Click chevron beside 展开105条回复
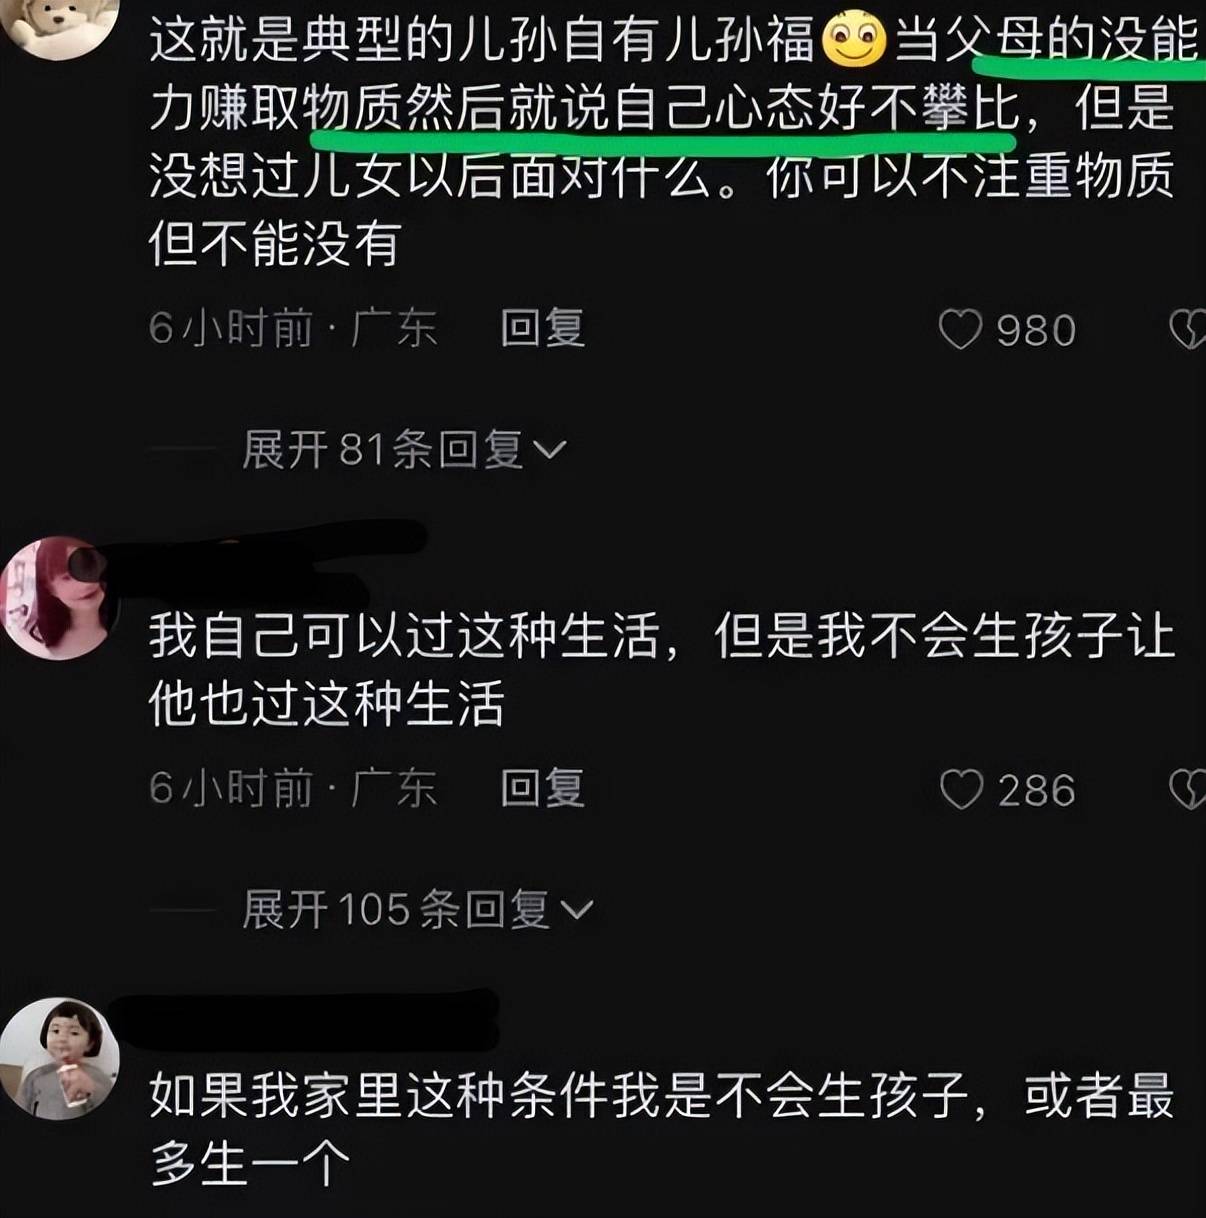This screenshot has width=1206, height=1218. 577,911
